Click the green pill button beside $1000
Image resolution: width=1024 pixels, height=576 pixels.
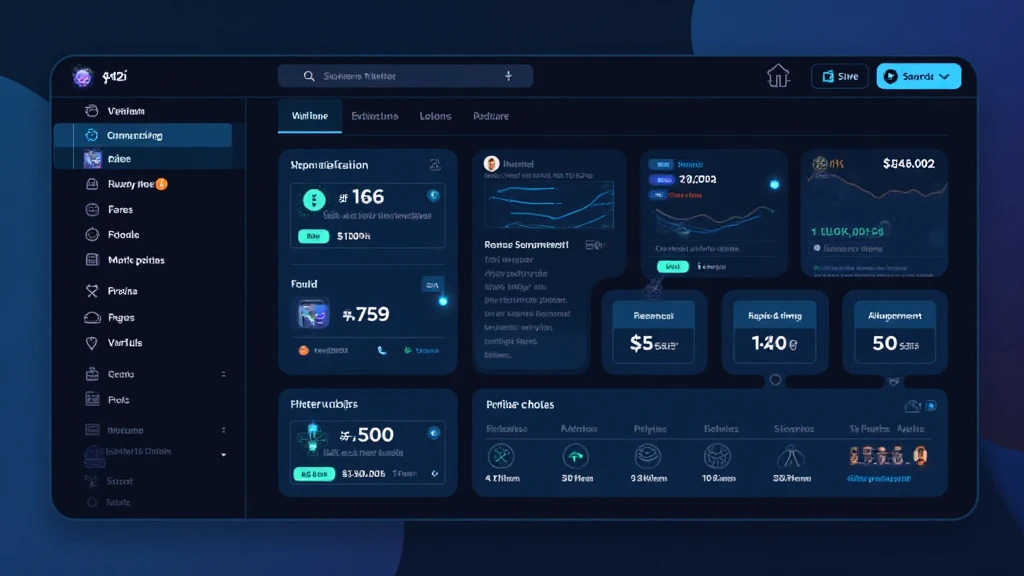pyautogui.click(x=313, y=236)
